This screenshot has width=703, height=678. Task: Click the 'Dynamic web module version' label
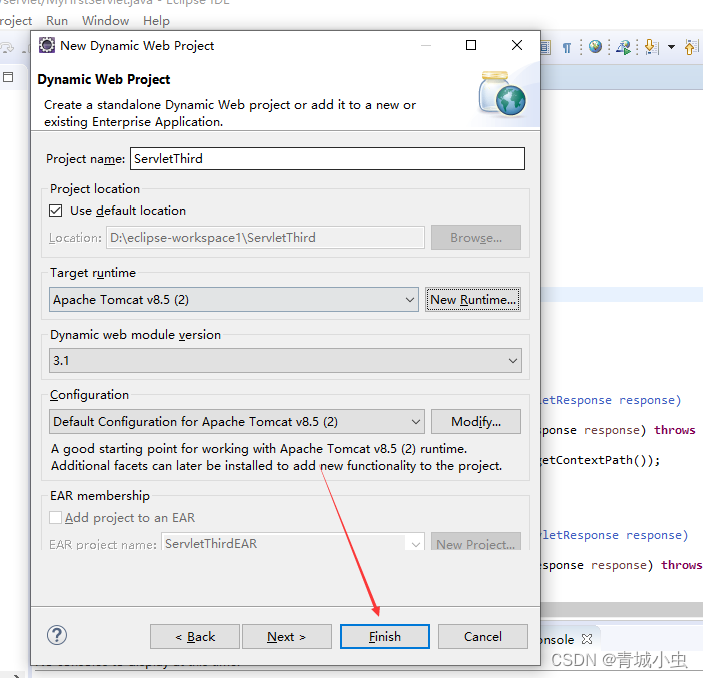135,335
